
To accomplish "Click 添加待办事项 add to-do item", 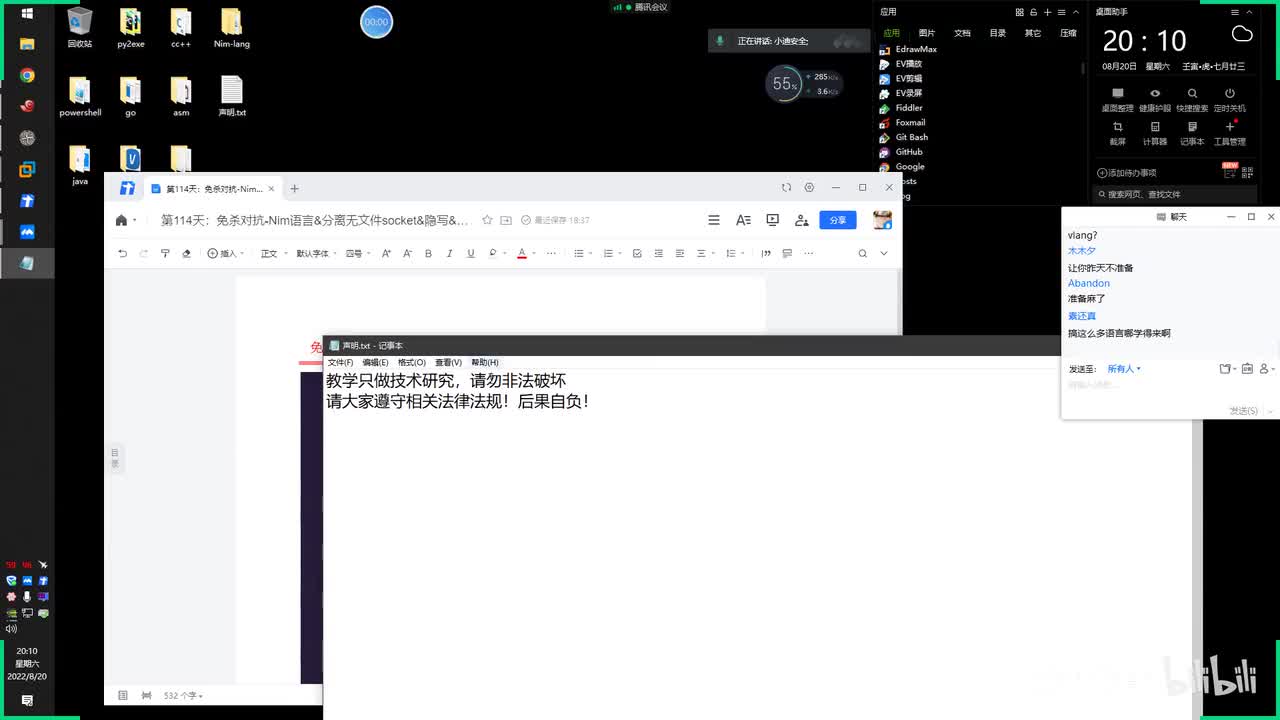I will 1127,173.
